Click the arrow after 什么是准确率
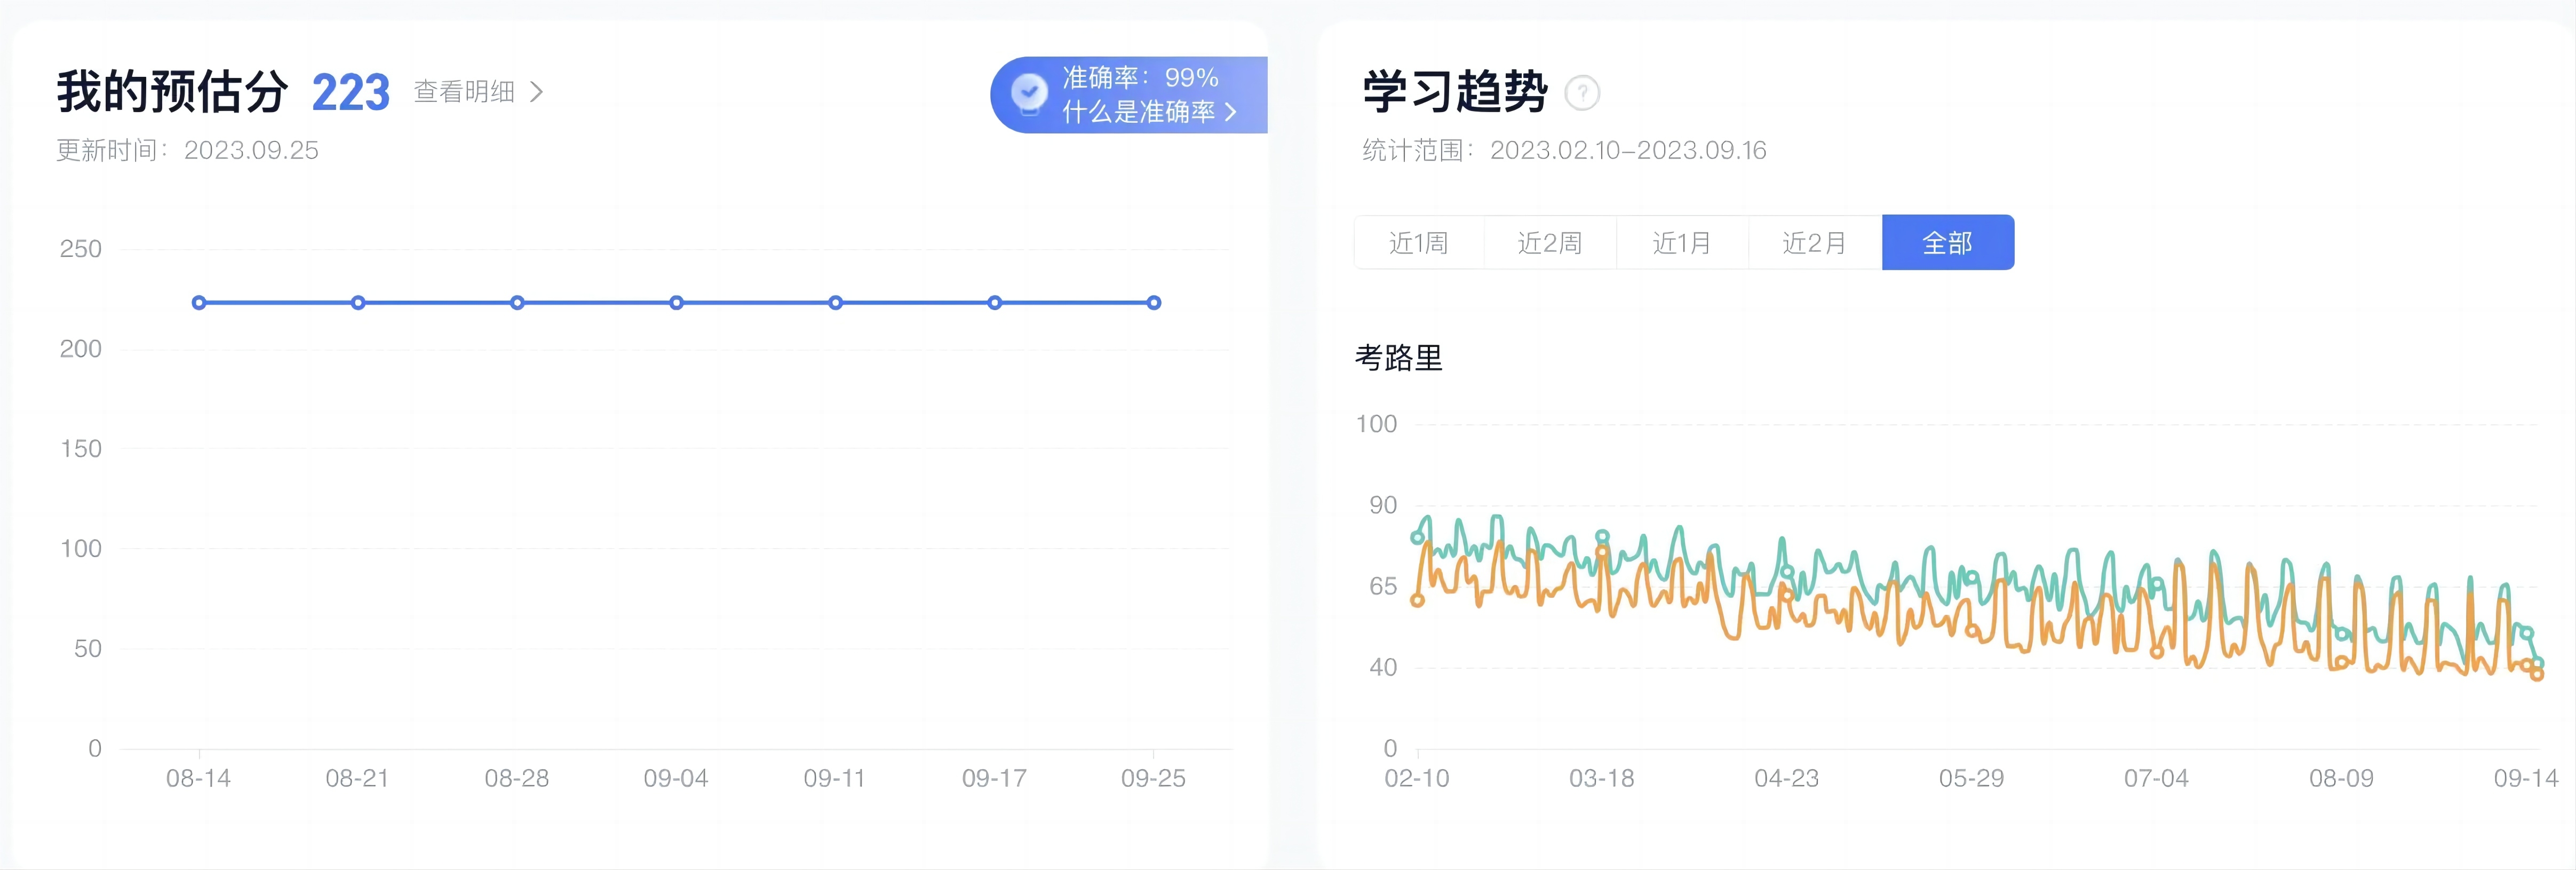The height and width of the screenshot is (870, 2576). [1231, 112]
